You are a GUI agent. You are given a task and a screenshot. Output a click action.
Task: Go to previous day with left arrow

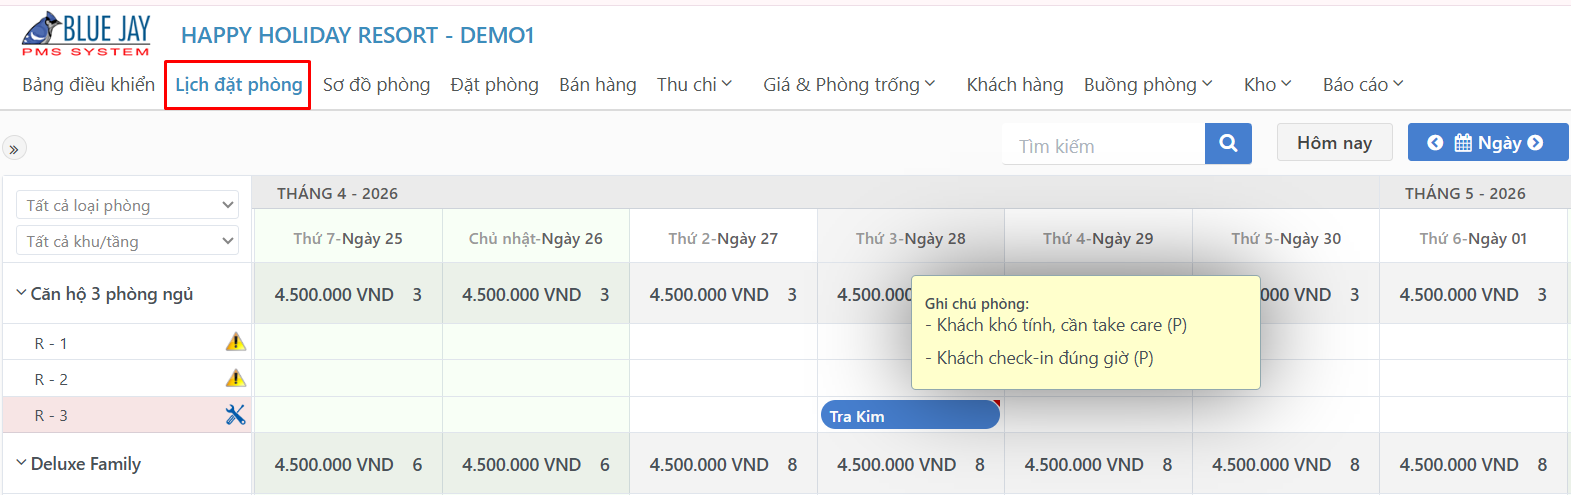point(1435,143)
